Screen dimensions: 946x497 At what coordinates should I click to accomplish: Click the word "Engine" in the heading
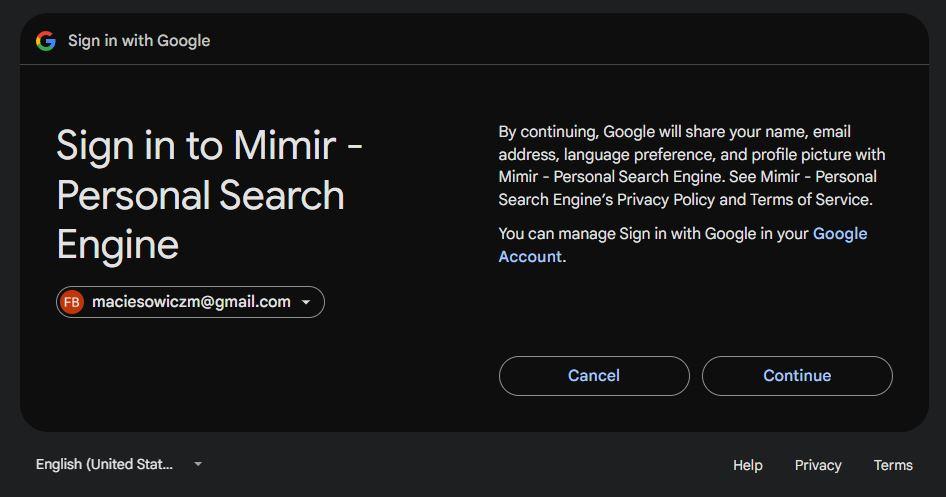(x=117, y=245)
